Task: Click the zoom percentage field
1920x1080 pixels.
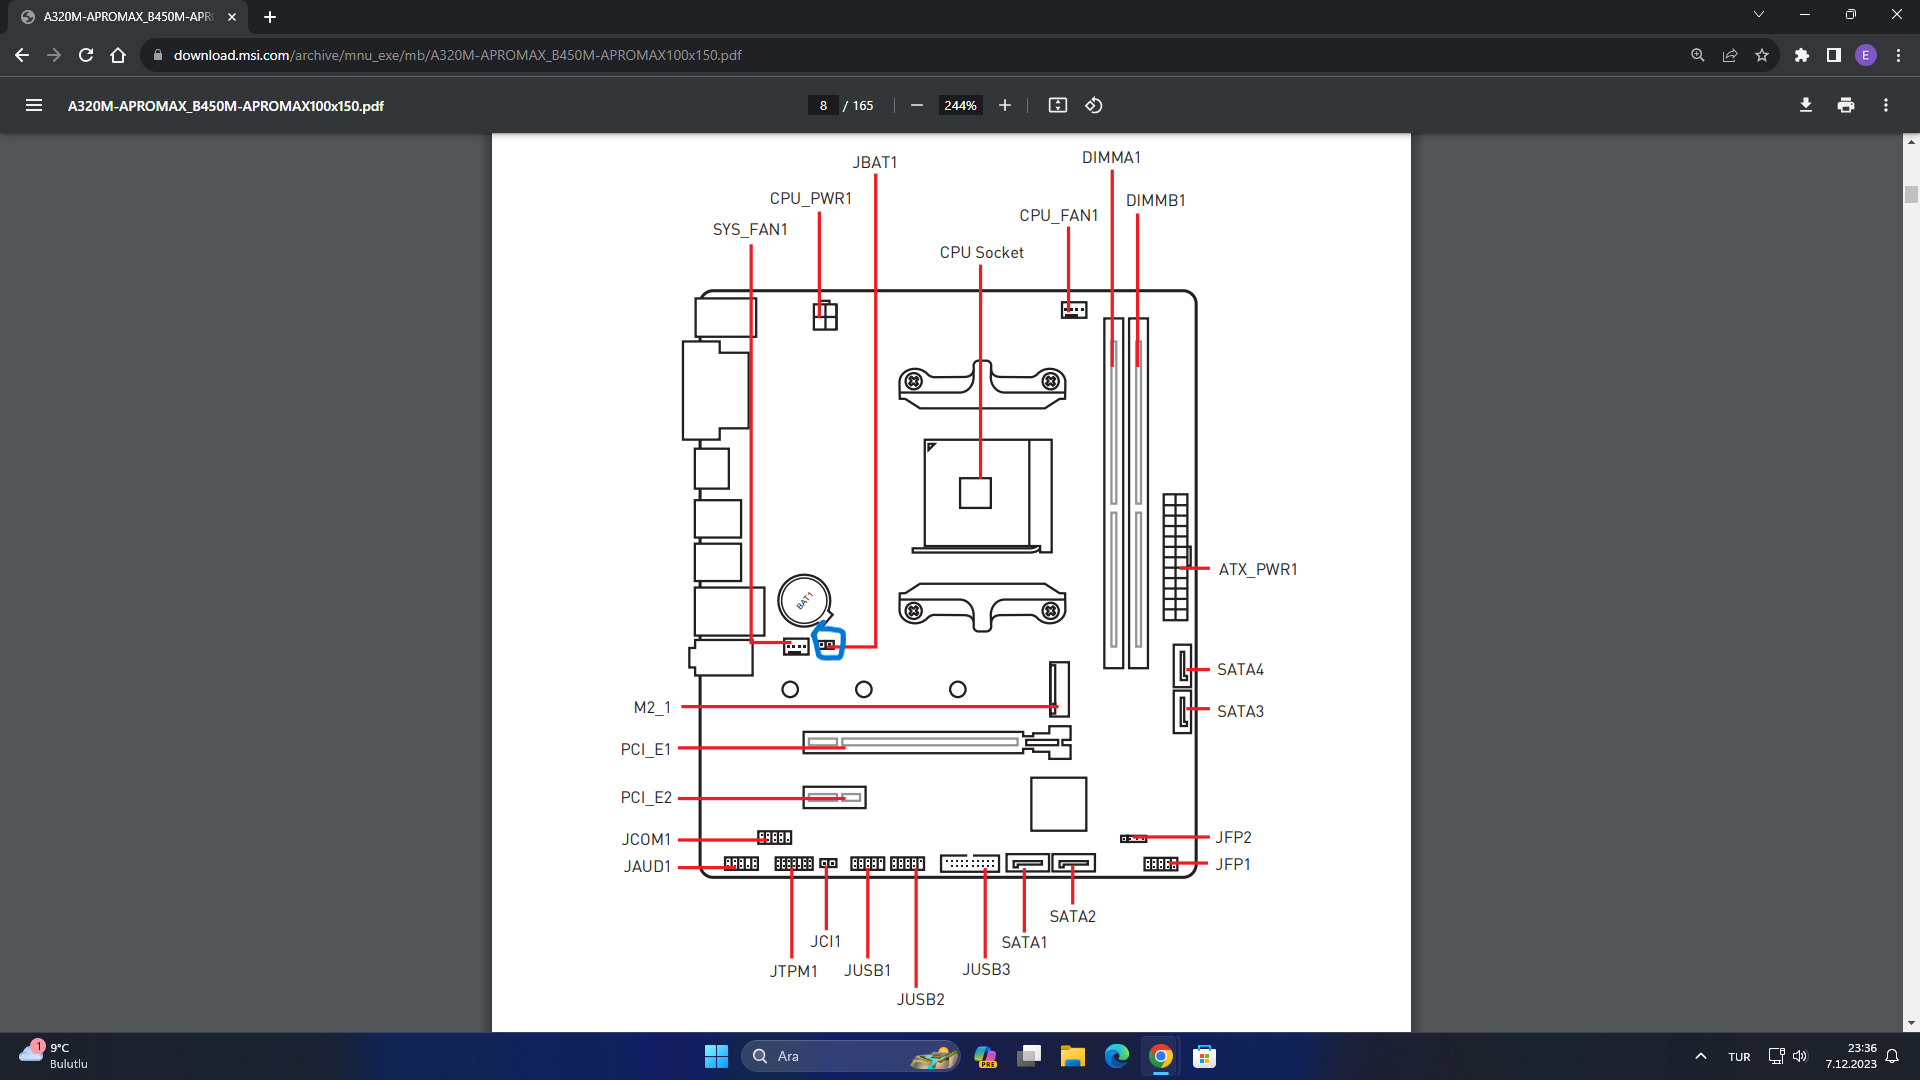Action: (960, 105)
